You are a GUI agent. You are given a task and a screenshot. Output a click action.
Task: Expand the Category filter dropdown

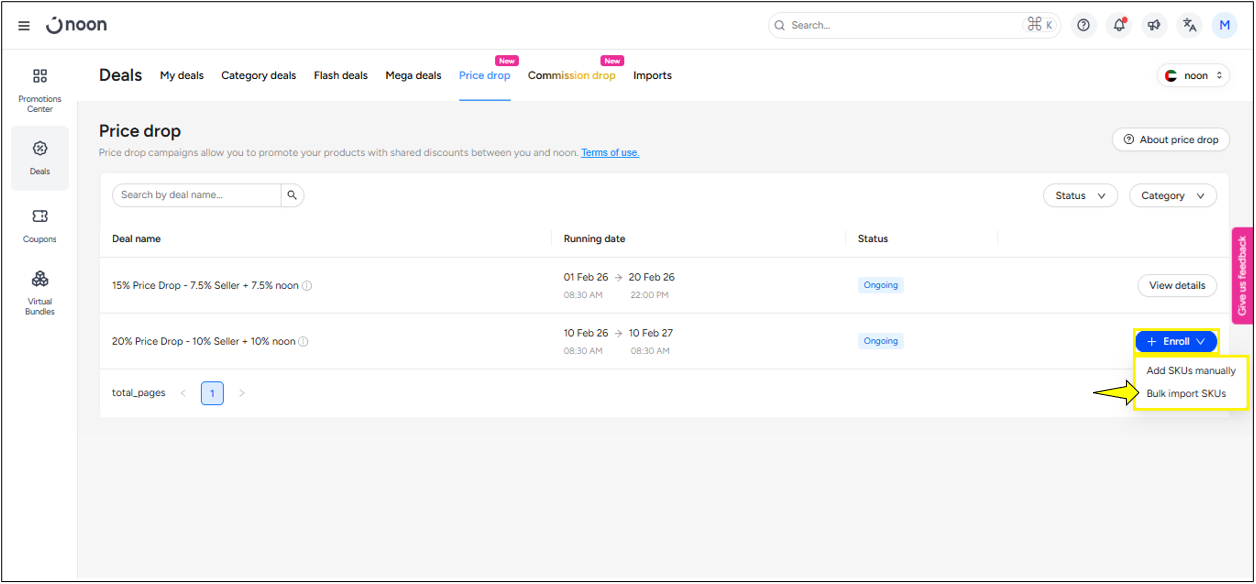pyautogui.click(x=1173, y=196)
